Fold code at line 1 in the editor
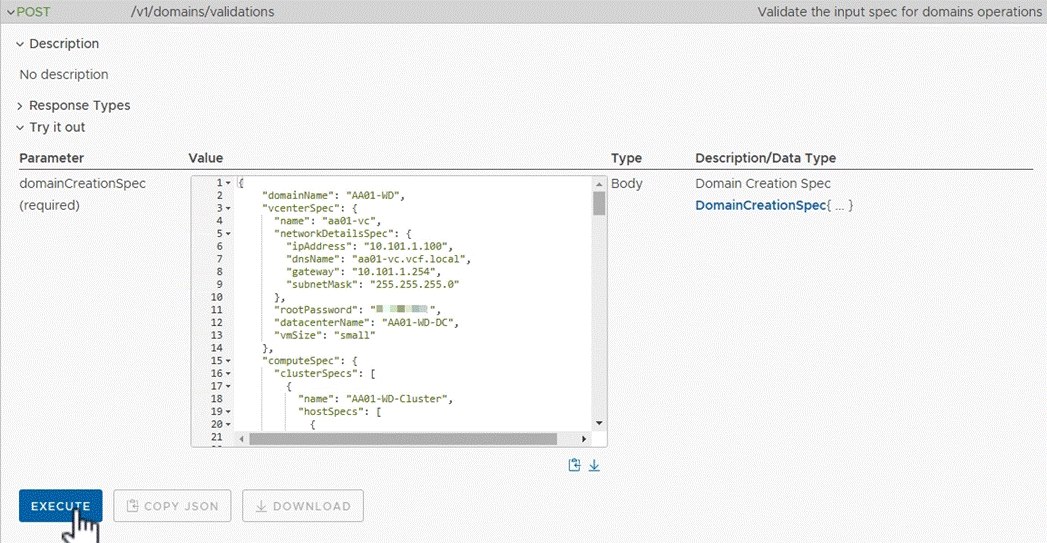The height and width of the screenshot is (543, 1047). point(228,183)
